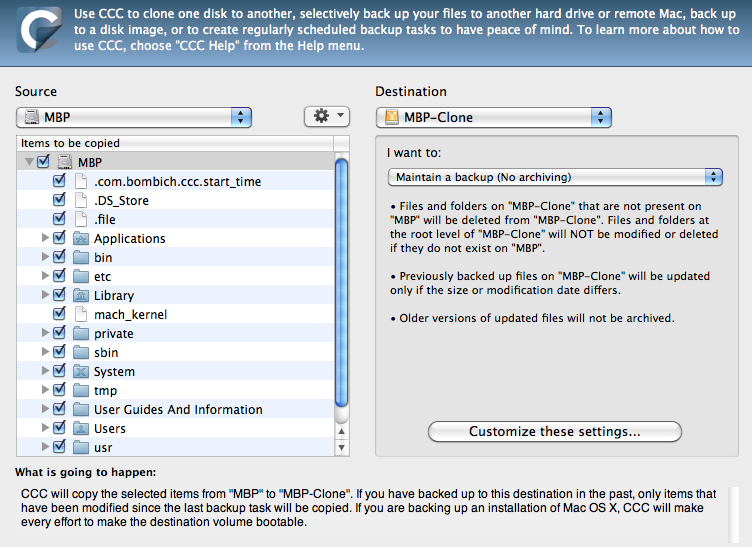Uncheck the Library checkbox
The image size is (752, 547).
59,295
